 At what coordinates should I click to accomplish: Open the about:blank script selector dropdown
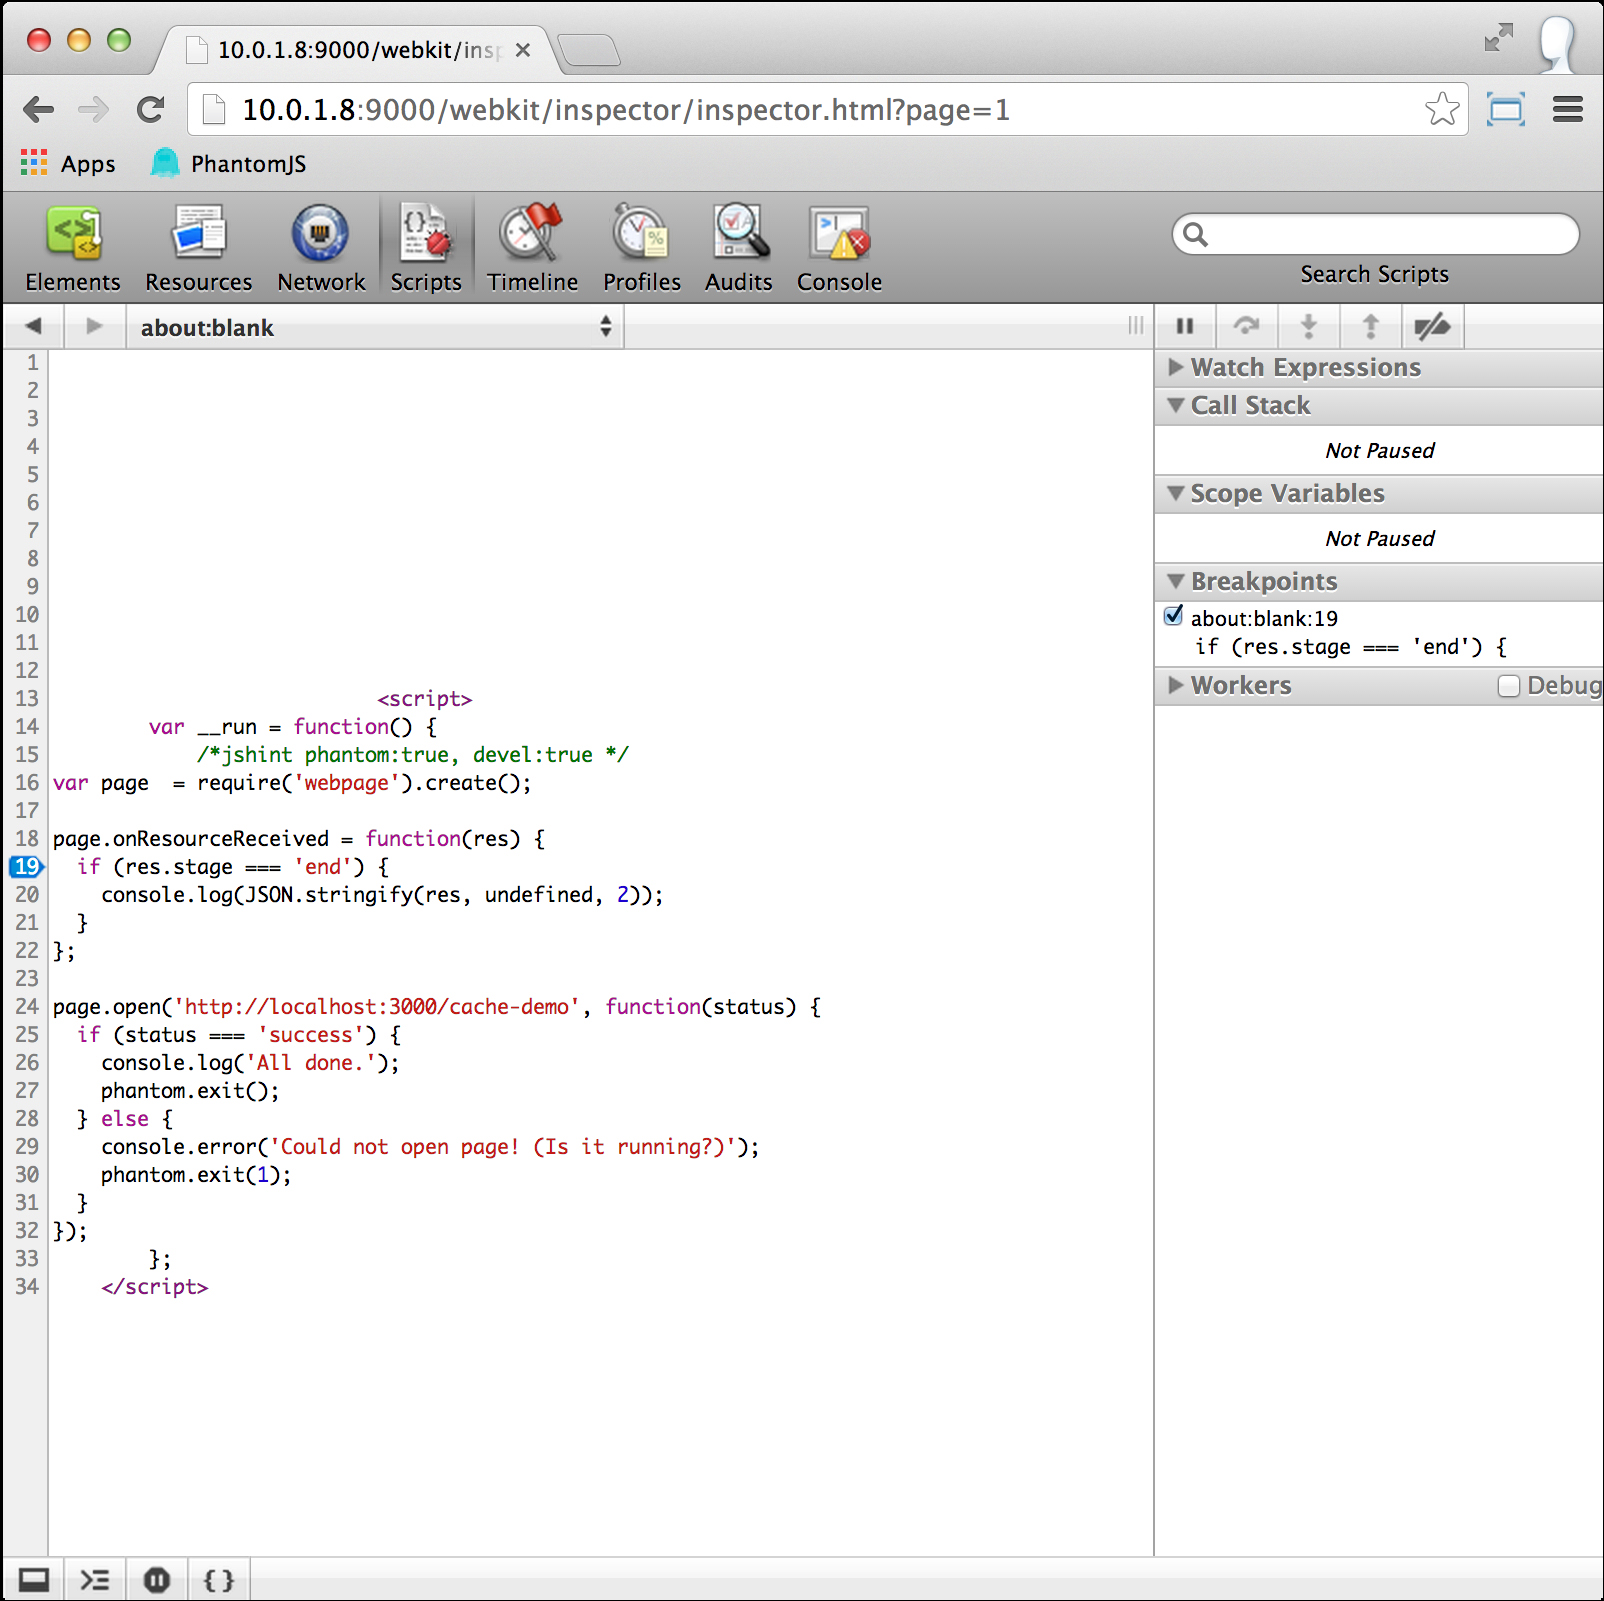(375, 327)
